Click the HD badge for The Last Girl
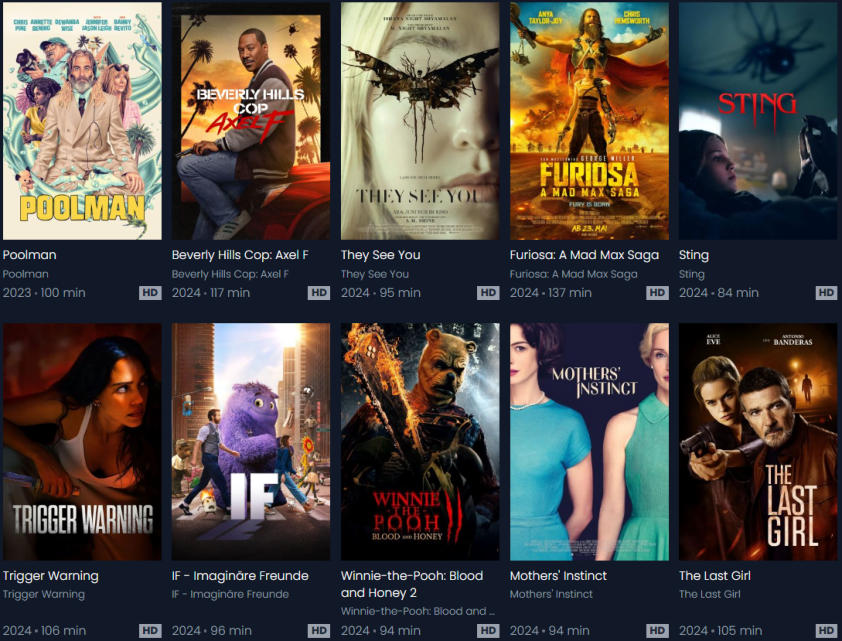 pyautogui.click(x=826, y=631)
